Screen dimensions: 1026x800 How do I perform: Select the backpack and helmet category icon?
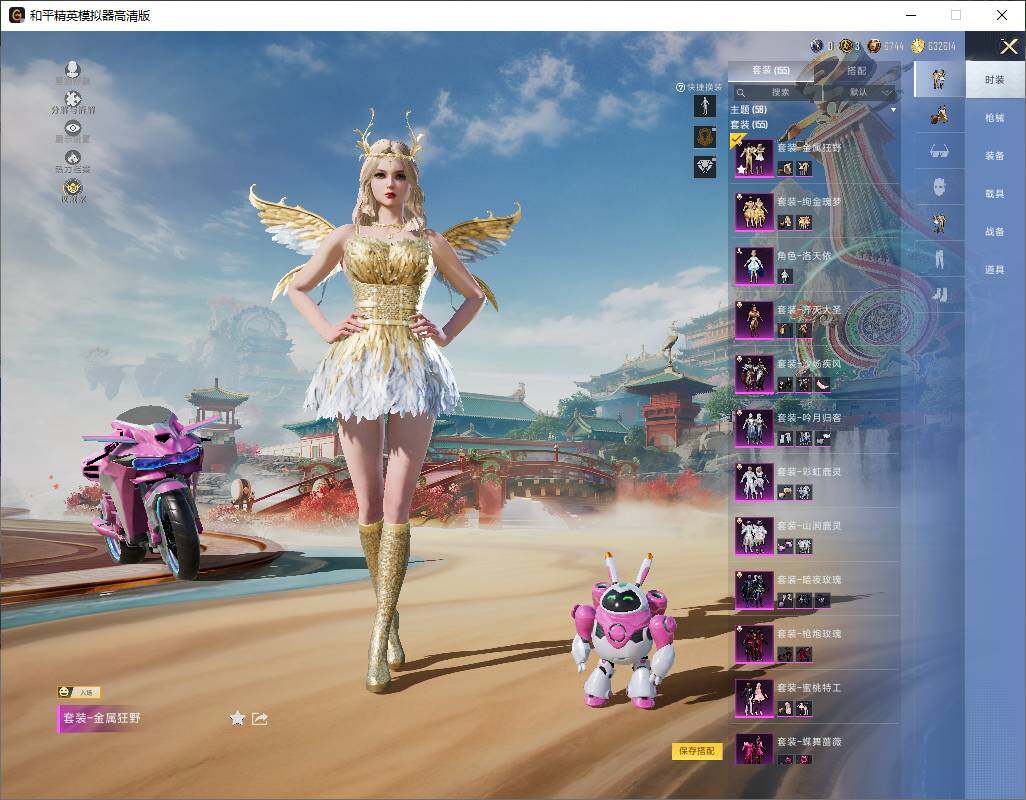point(939,116)
